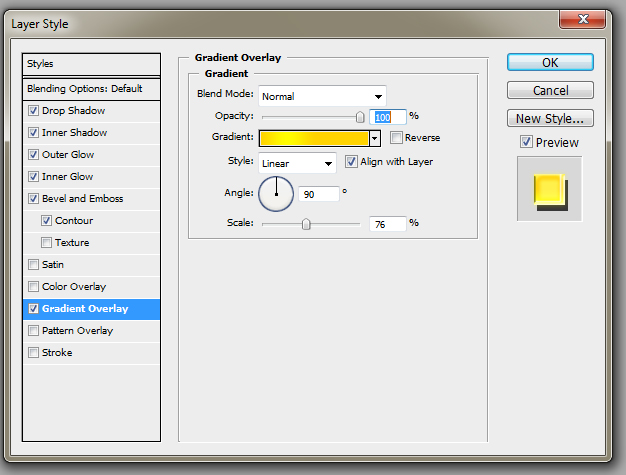
Task: Uncheck the Gradient Overlay checkbox
Action: click(34, 309)
